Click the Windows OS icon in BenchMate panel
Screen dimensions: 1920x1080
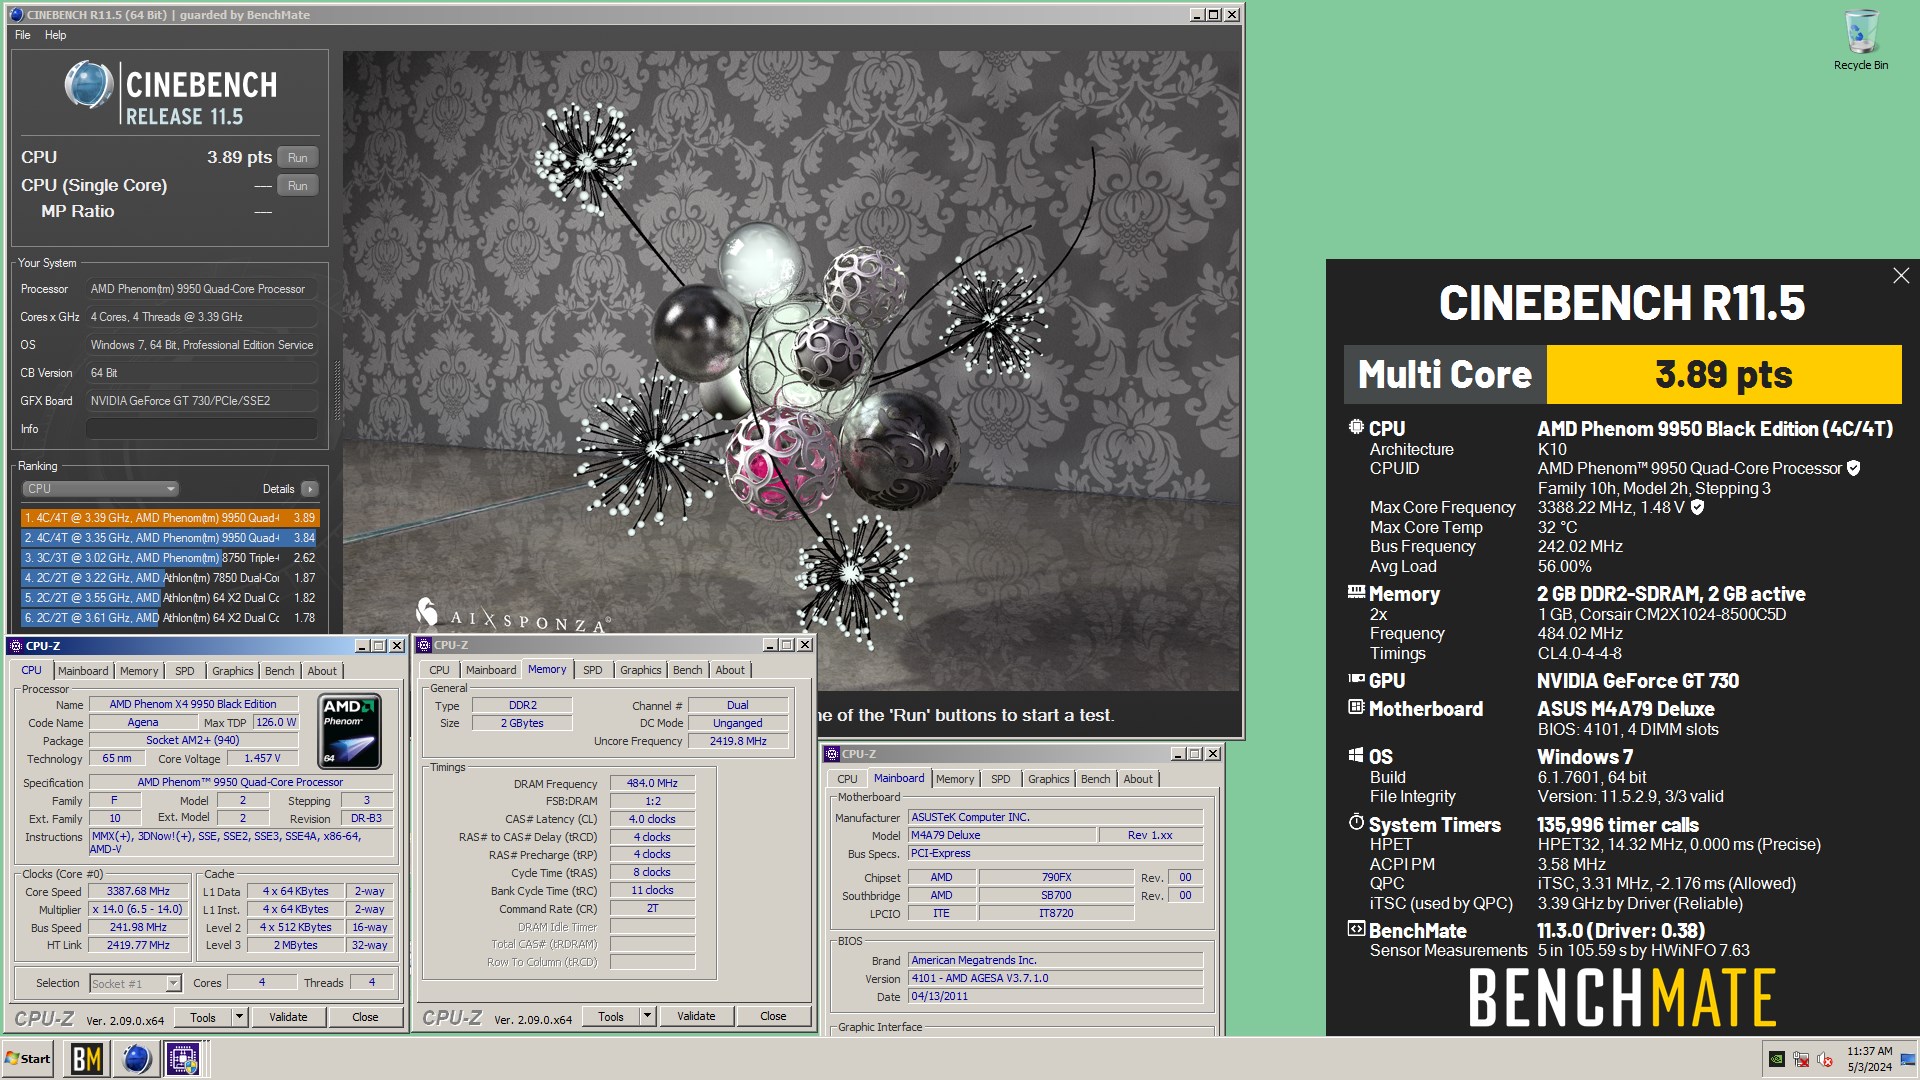click(1356, 755)
